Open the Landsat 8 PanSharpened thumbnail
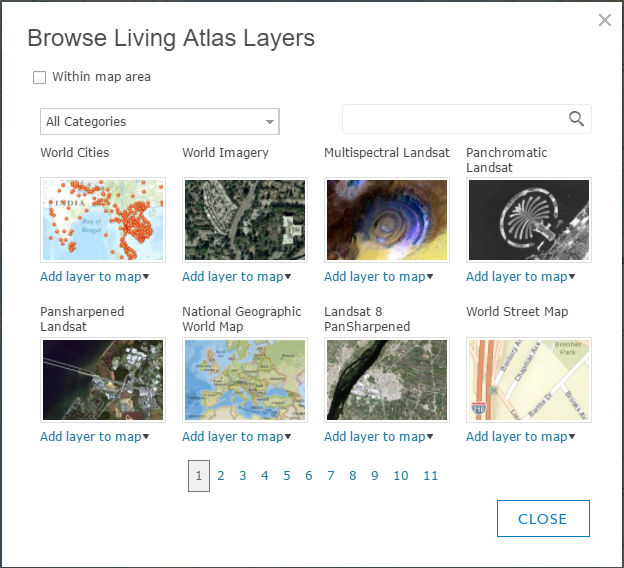624x568 pixels. tap(387, 380)
